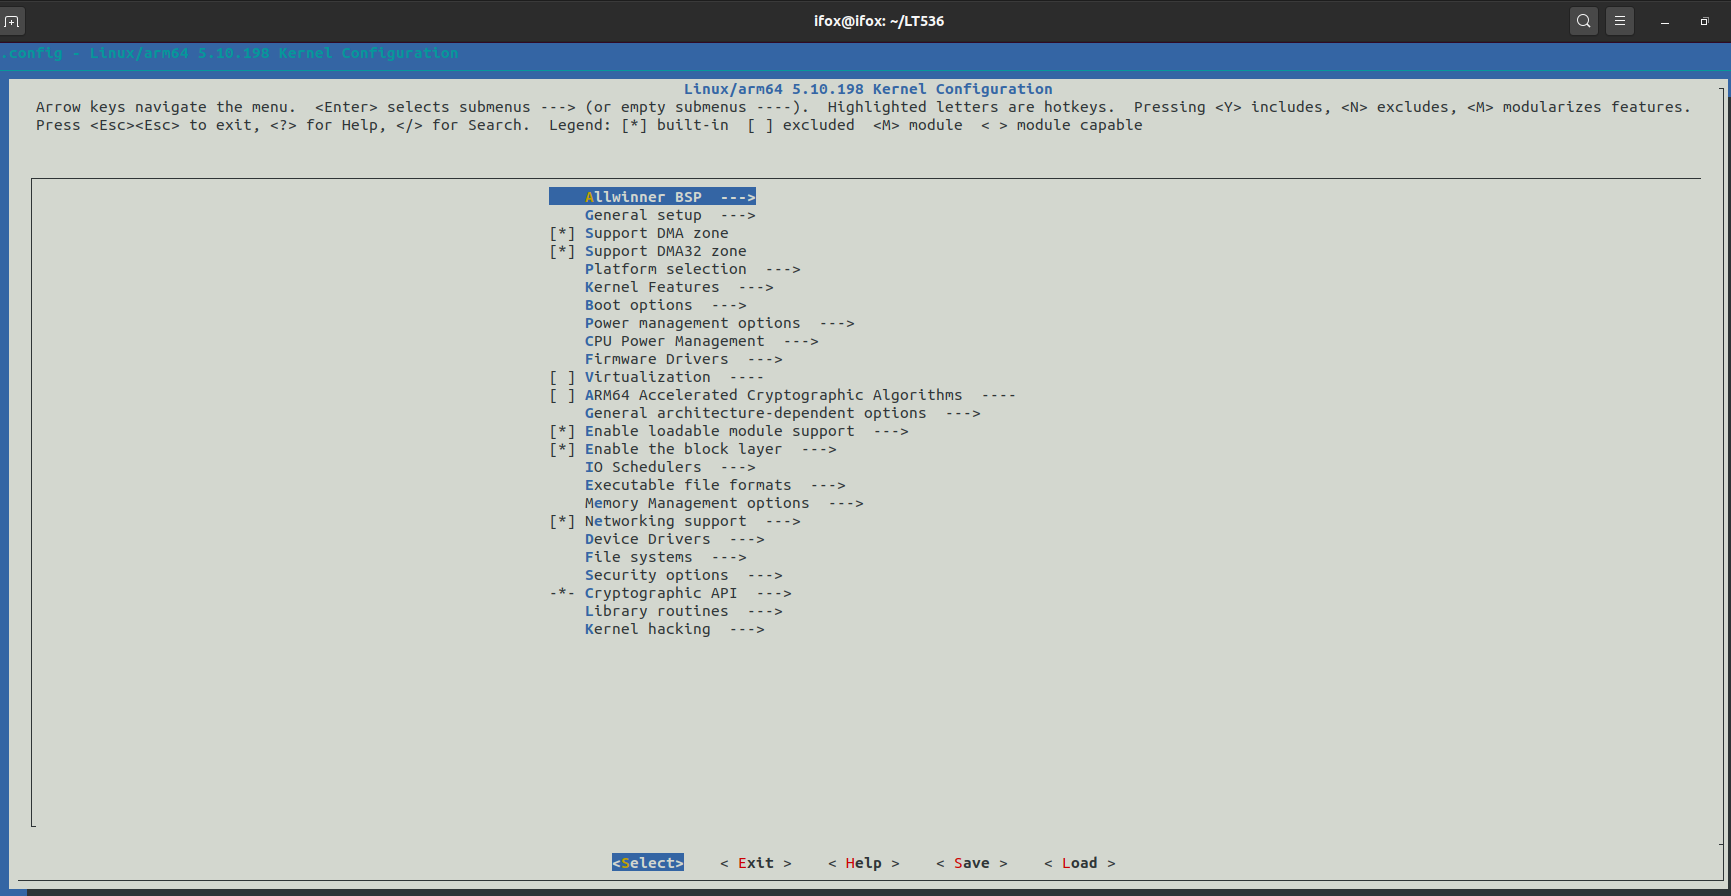Expand the File systems submenu arrow
Screen dimensions: 1731x896
729,557
